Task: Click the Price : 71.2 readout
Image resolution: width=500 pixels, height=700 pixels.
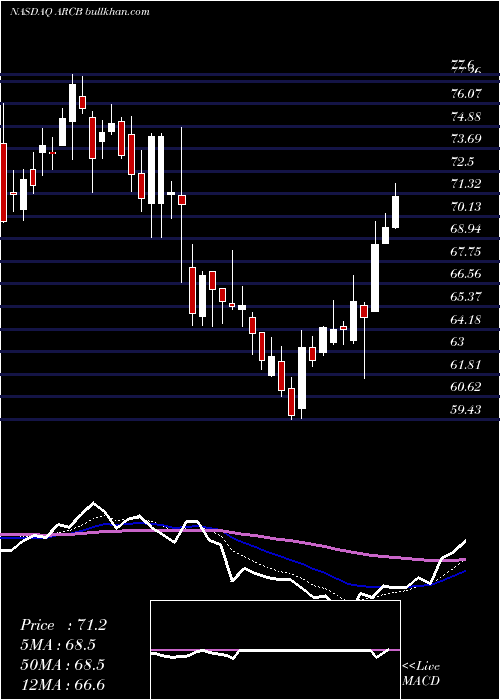Action: [63, 625]
